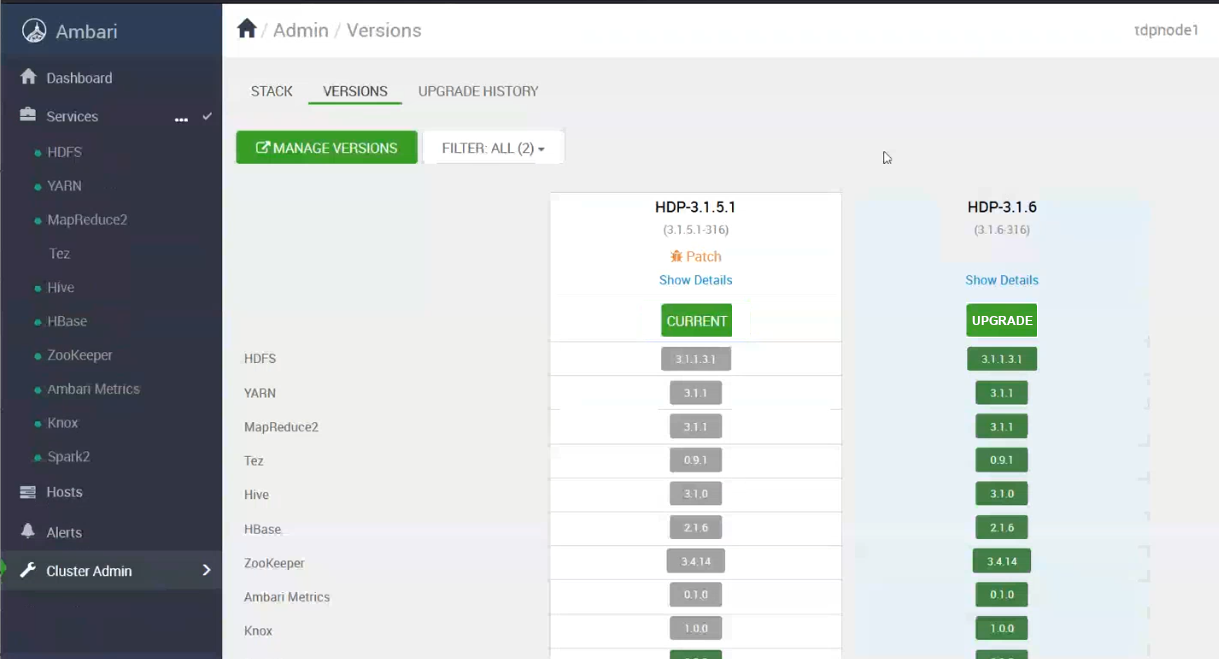Click the Services briefcase icon

(x=28, y=115)
